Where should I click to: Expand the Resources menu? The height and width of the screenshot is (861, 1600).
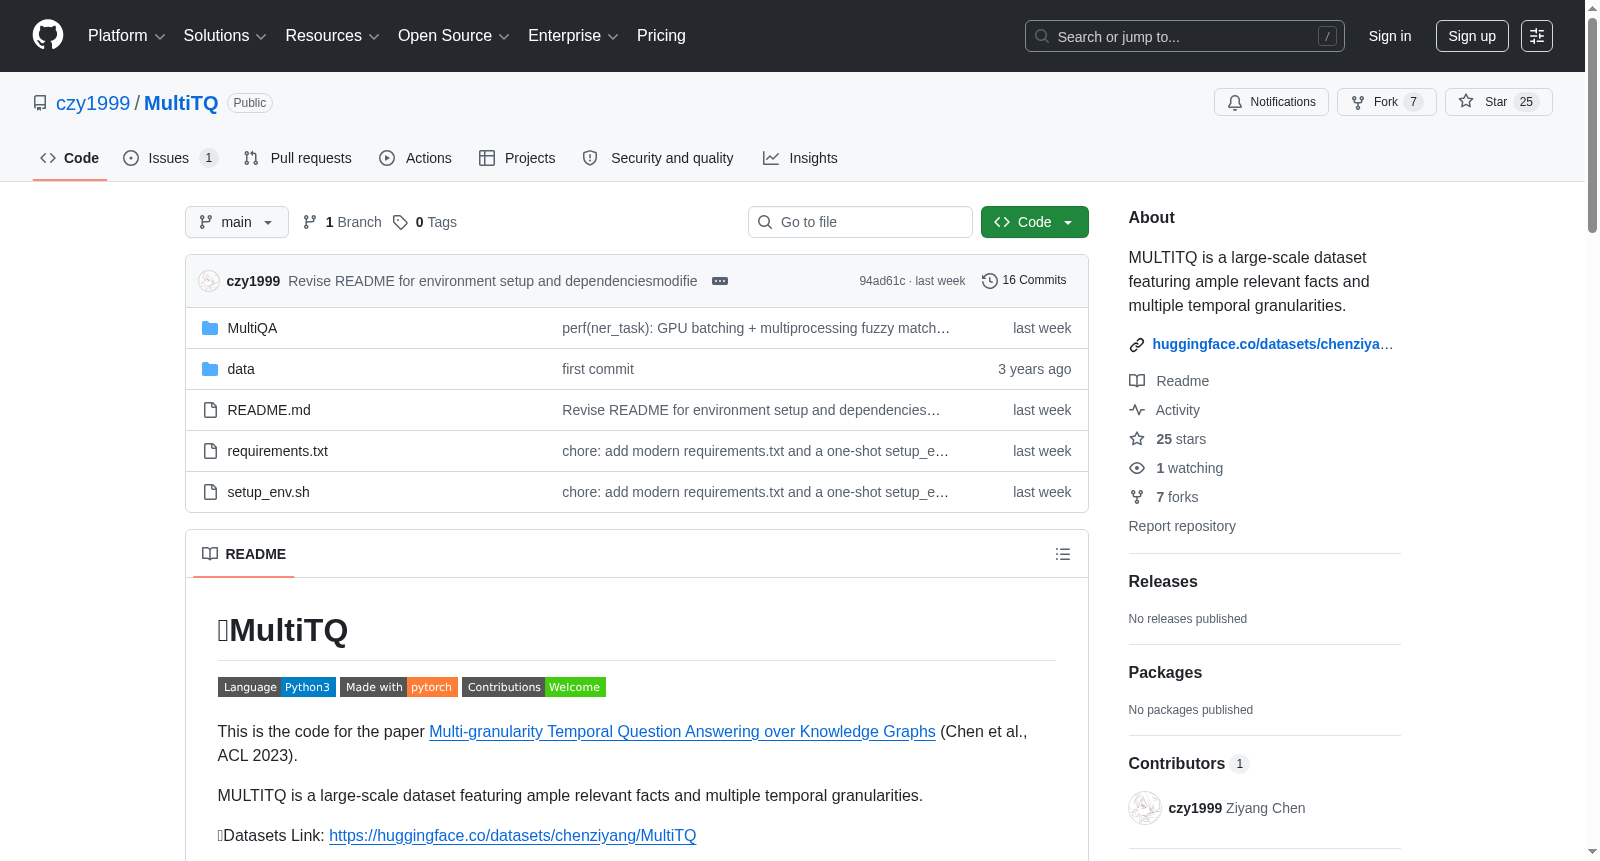[x=332, y=36]
